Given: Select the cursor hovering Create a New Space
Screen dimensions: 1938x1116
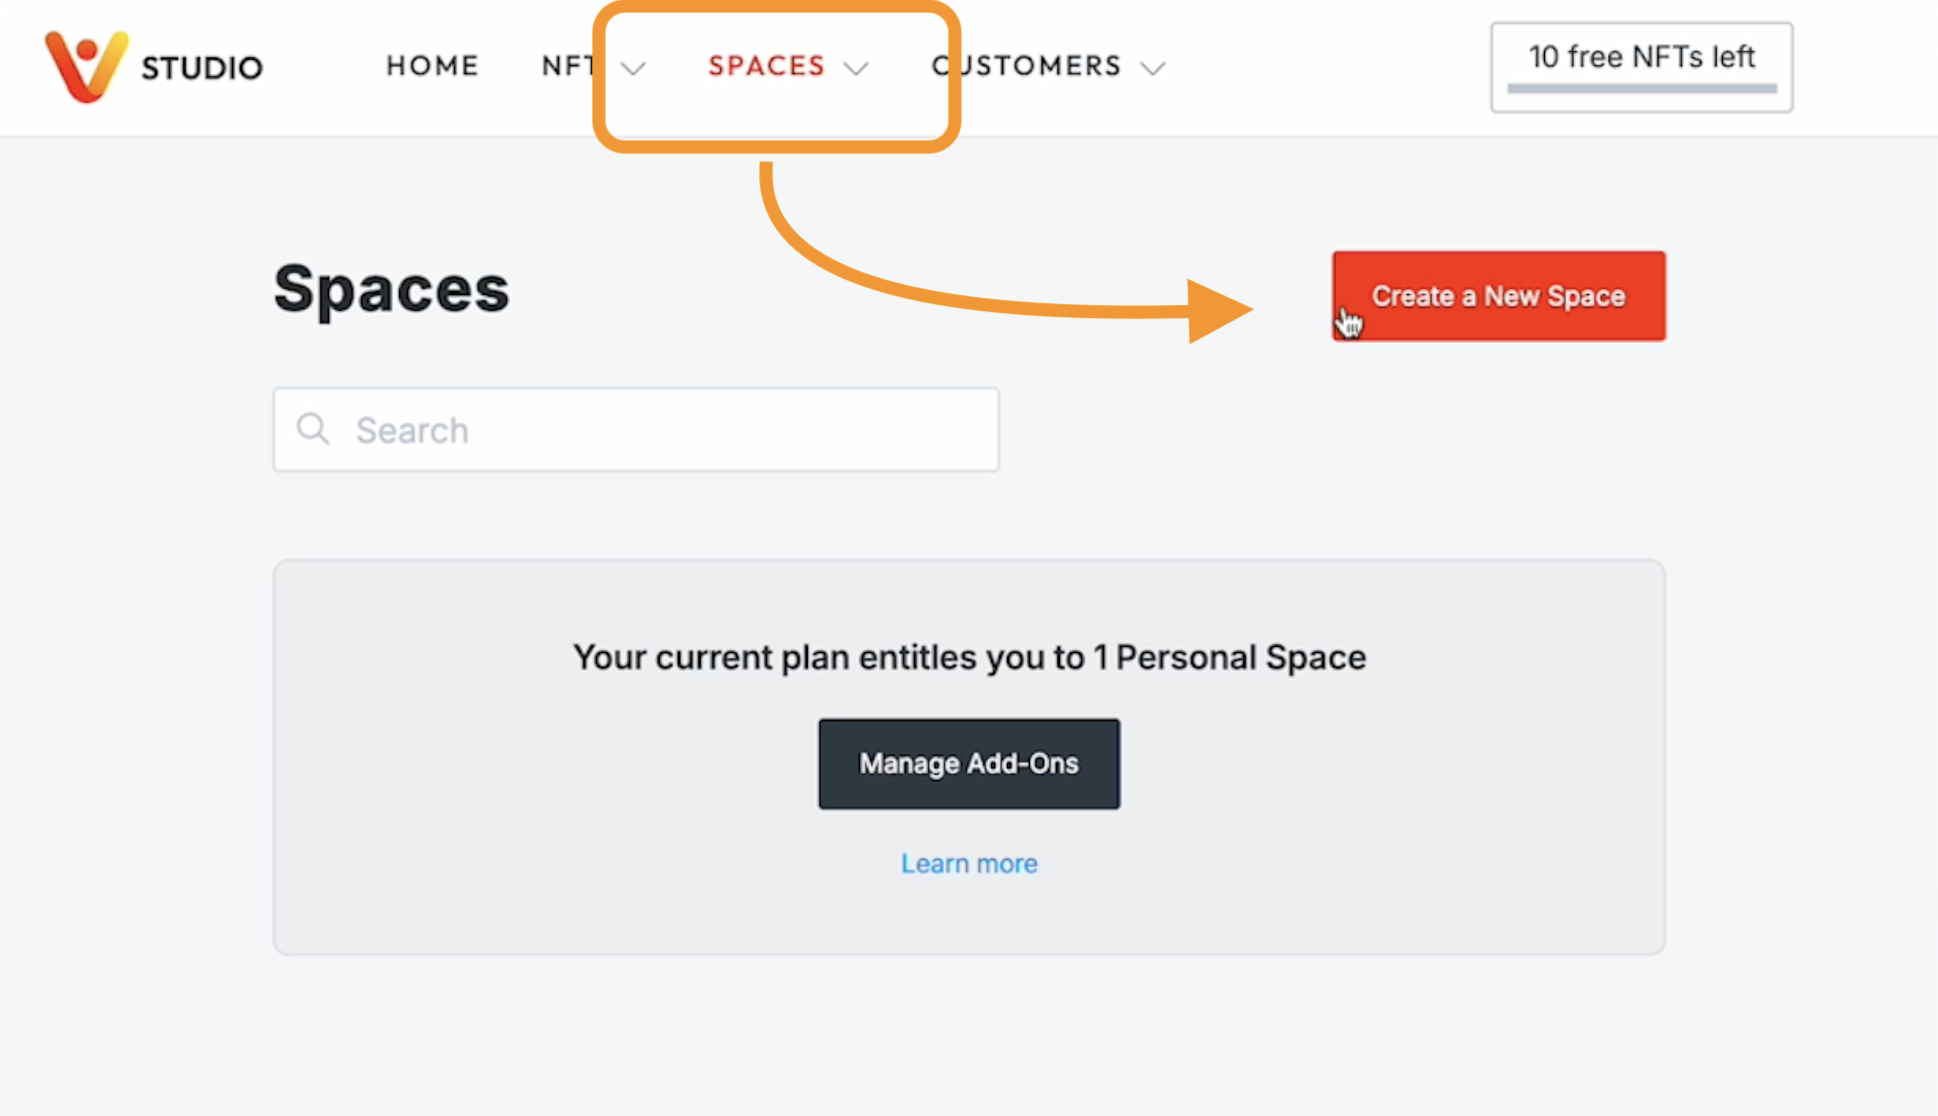Looking at the screenshot, I should point(1348,322).
